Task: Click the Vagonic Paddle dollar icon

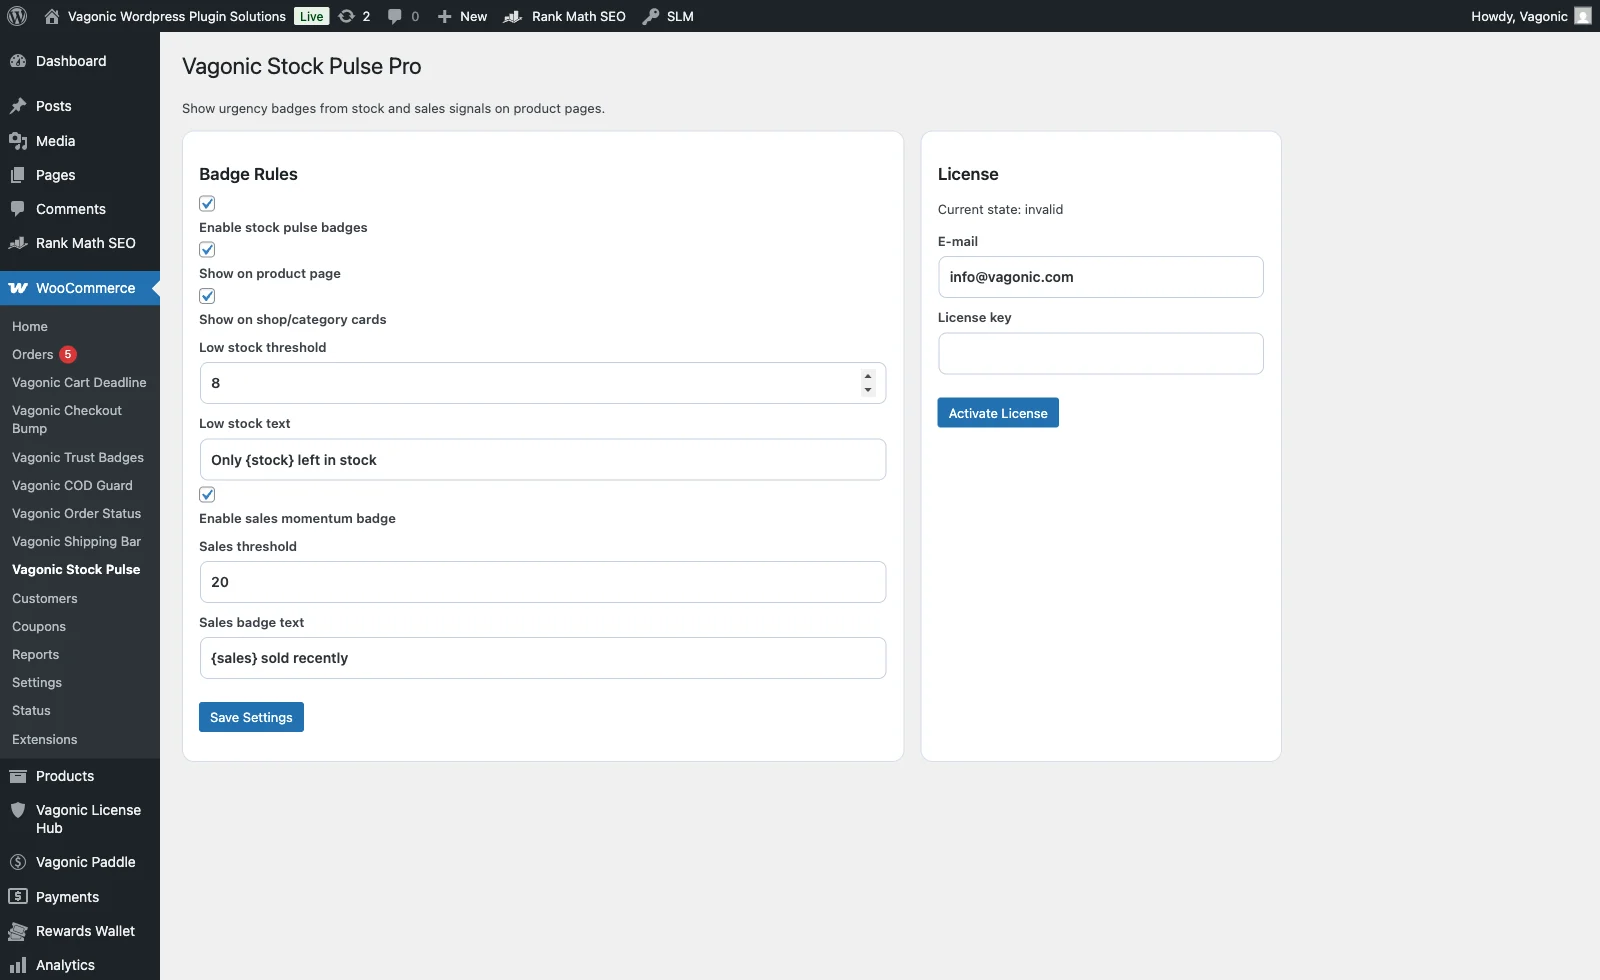Action: [x=18, y=862]
